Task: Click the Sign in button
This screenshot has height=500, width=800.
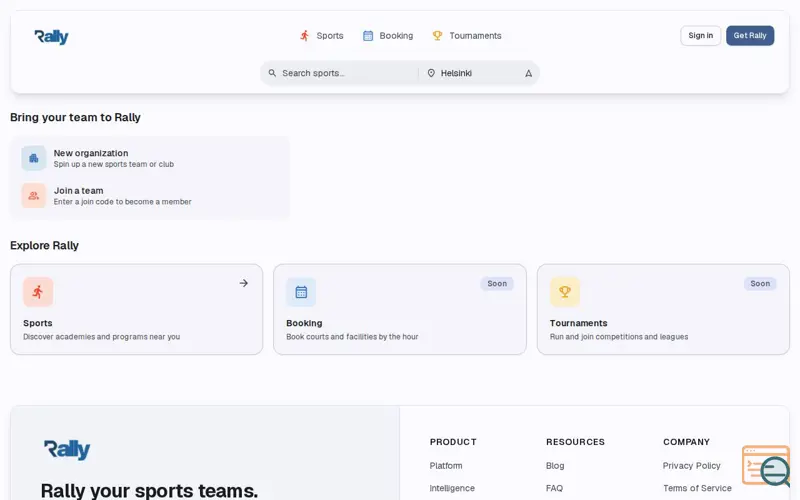Action: (x=701, y=36)
